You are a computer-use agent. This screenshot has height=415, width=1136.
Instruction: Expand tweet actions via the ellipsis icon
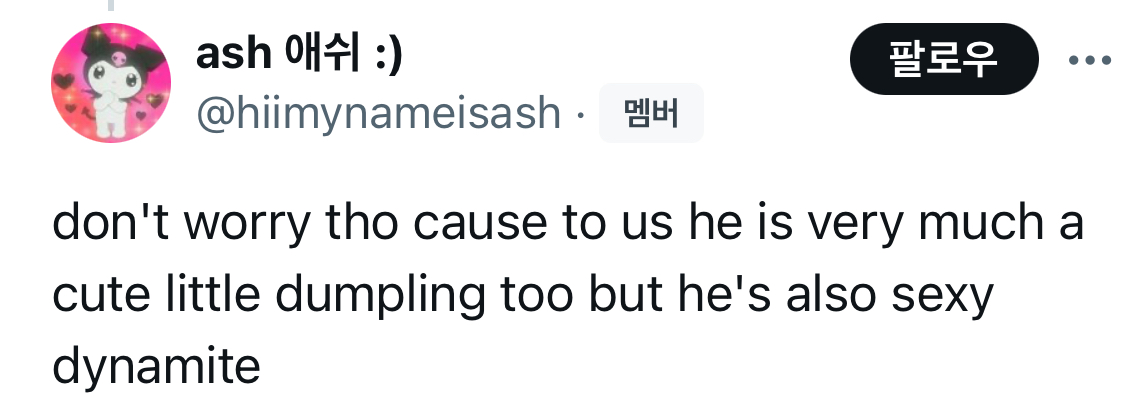pyautogui.click(x=1090, y=60)
